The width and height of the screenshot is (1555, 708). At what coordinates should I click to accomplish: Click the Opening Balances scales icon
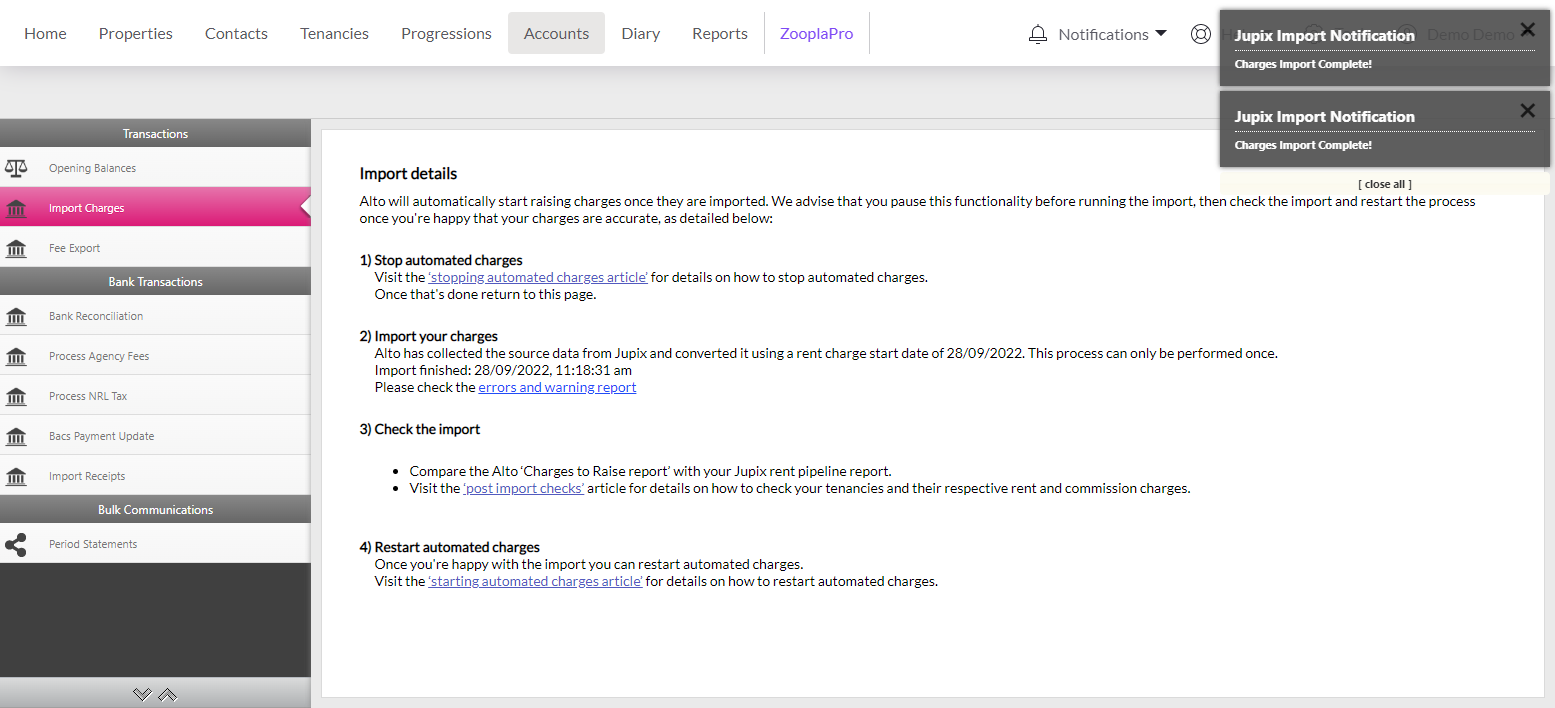(x=16, y=168)
